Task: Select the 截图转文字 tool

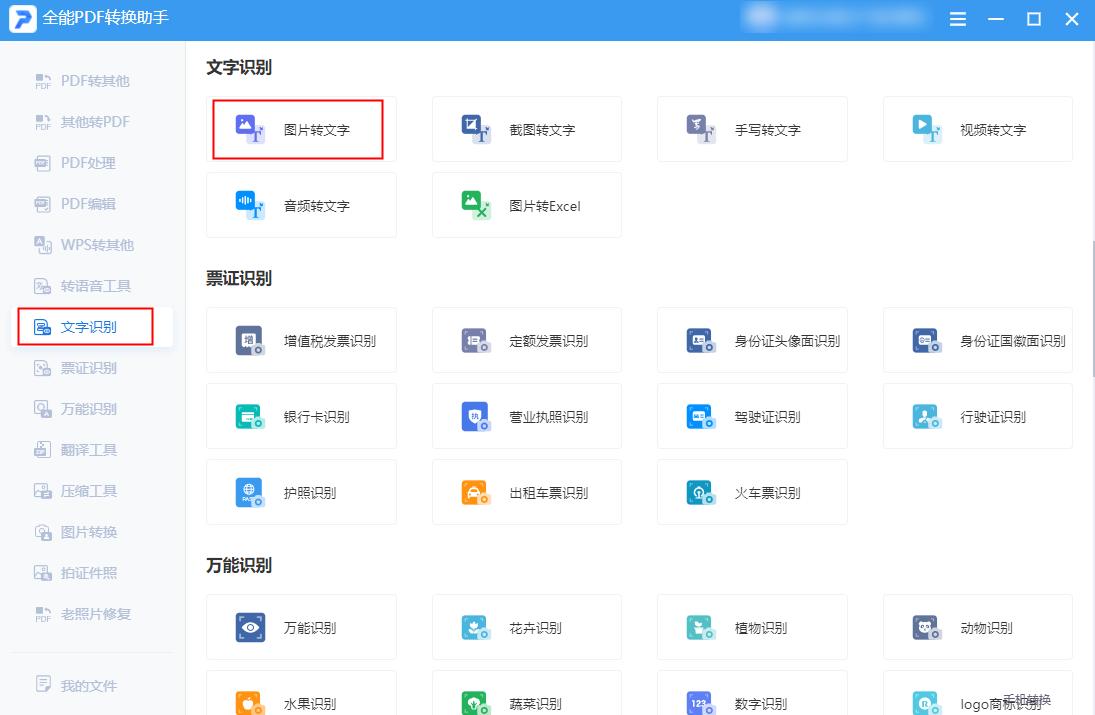Action: (x=527, y=128)
